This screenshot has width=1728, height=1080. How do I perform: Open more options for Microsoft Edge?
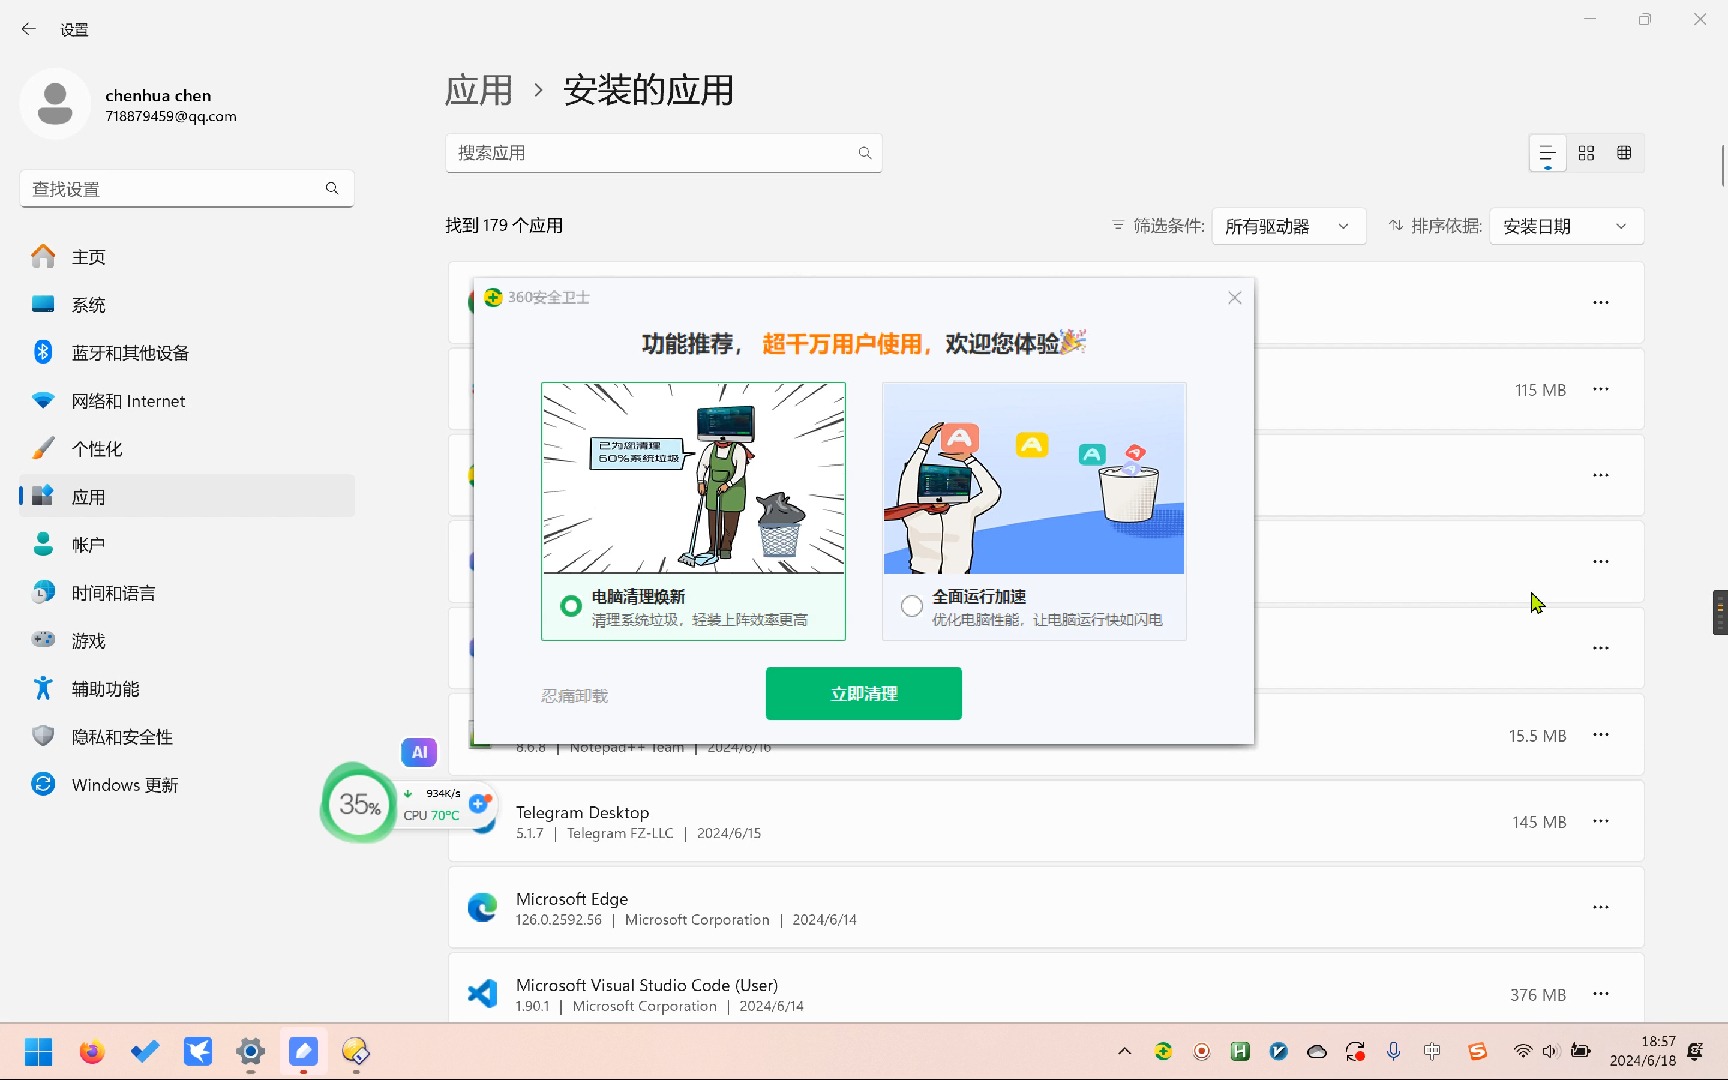tap(1601, 907)
